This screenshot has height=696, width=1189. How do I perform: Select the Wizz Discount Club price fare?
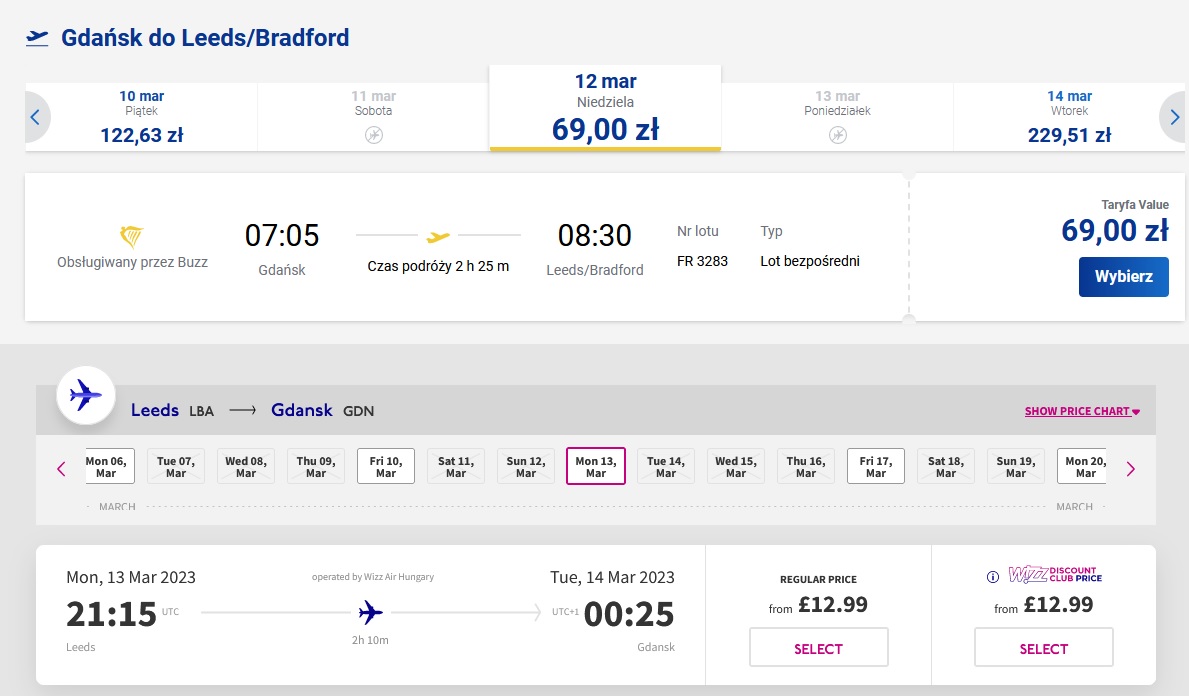pos(1043,647)
